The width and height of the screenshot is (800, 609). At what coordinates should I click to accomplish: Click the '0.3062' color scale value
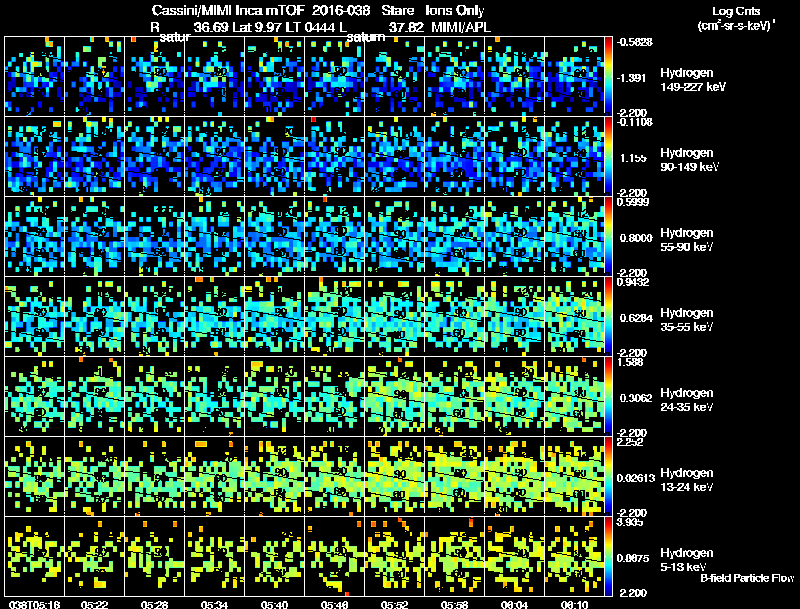click(636, 398)
